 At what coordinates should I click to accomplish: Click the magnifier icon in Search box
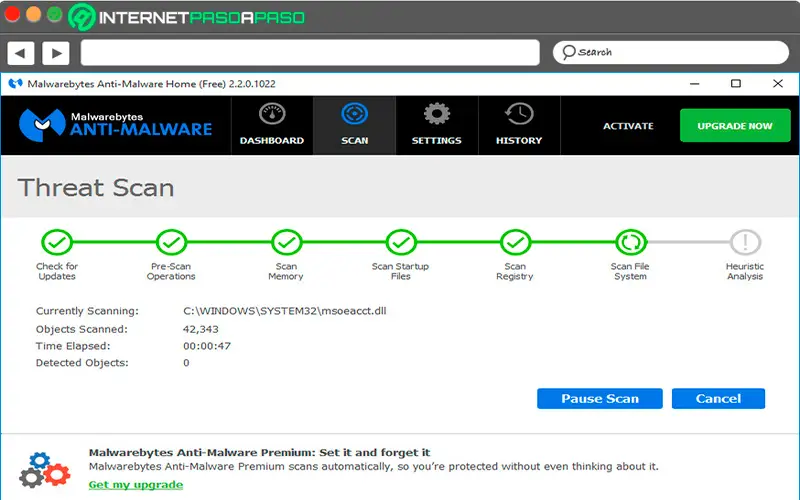point(568,52)
